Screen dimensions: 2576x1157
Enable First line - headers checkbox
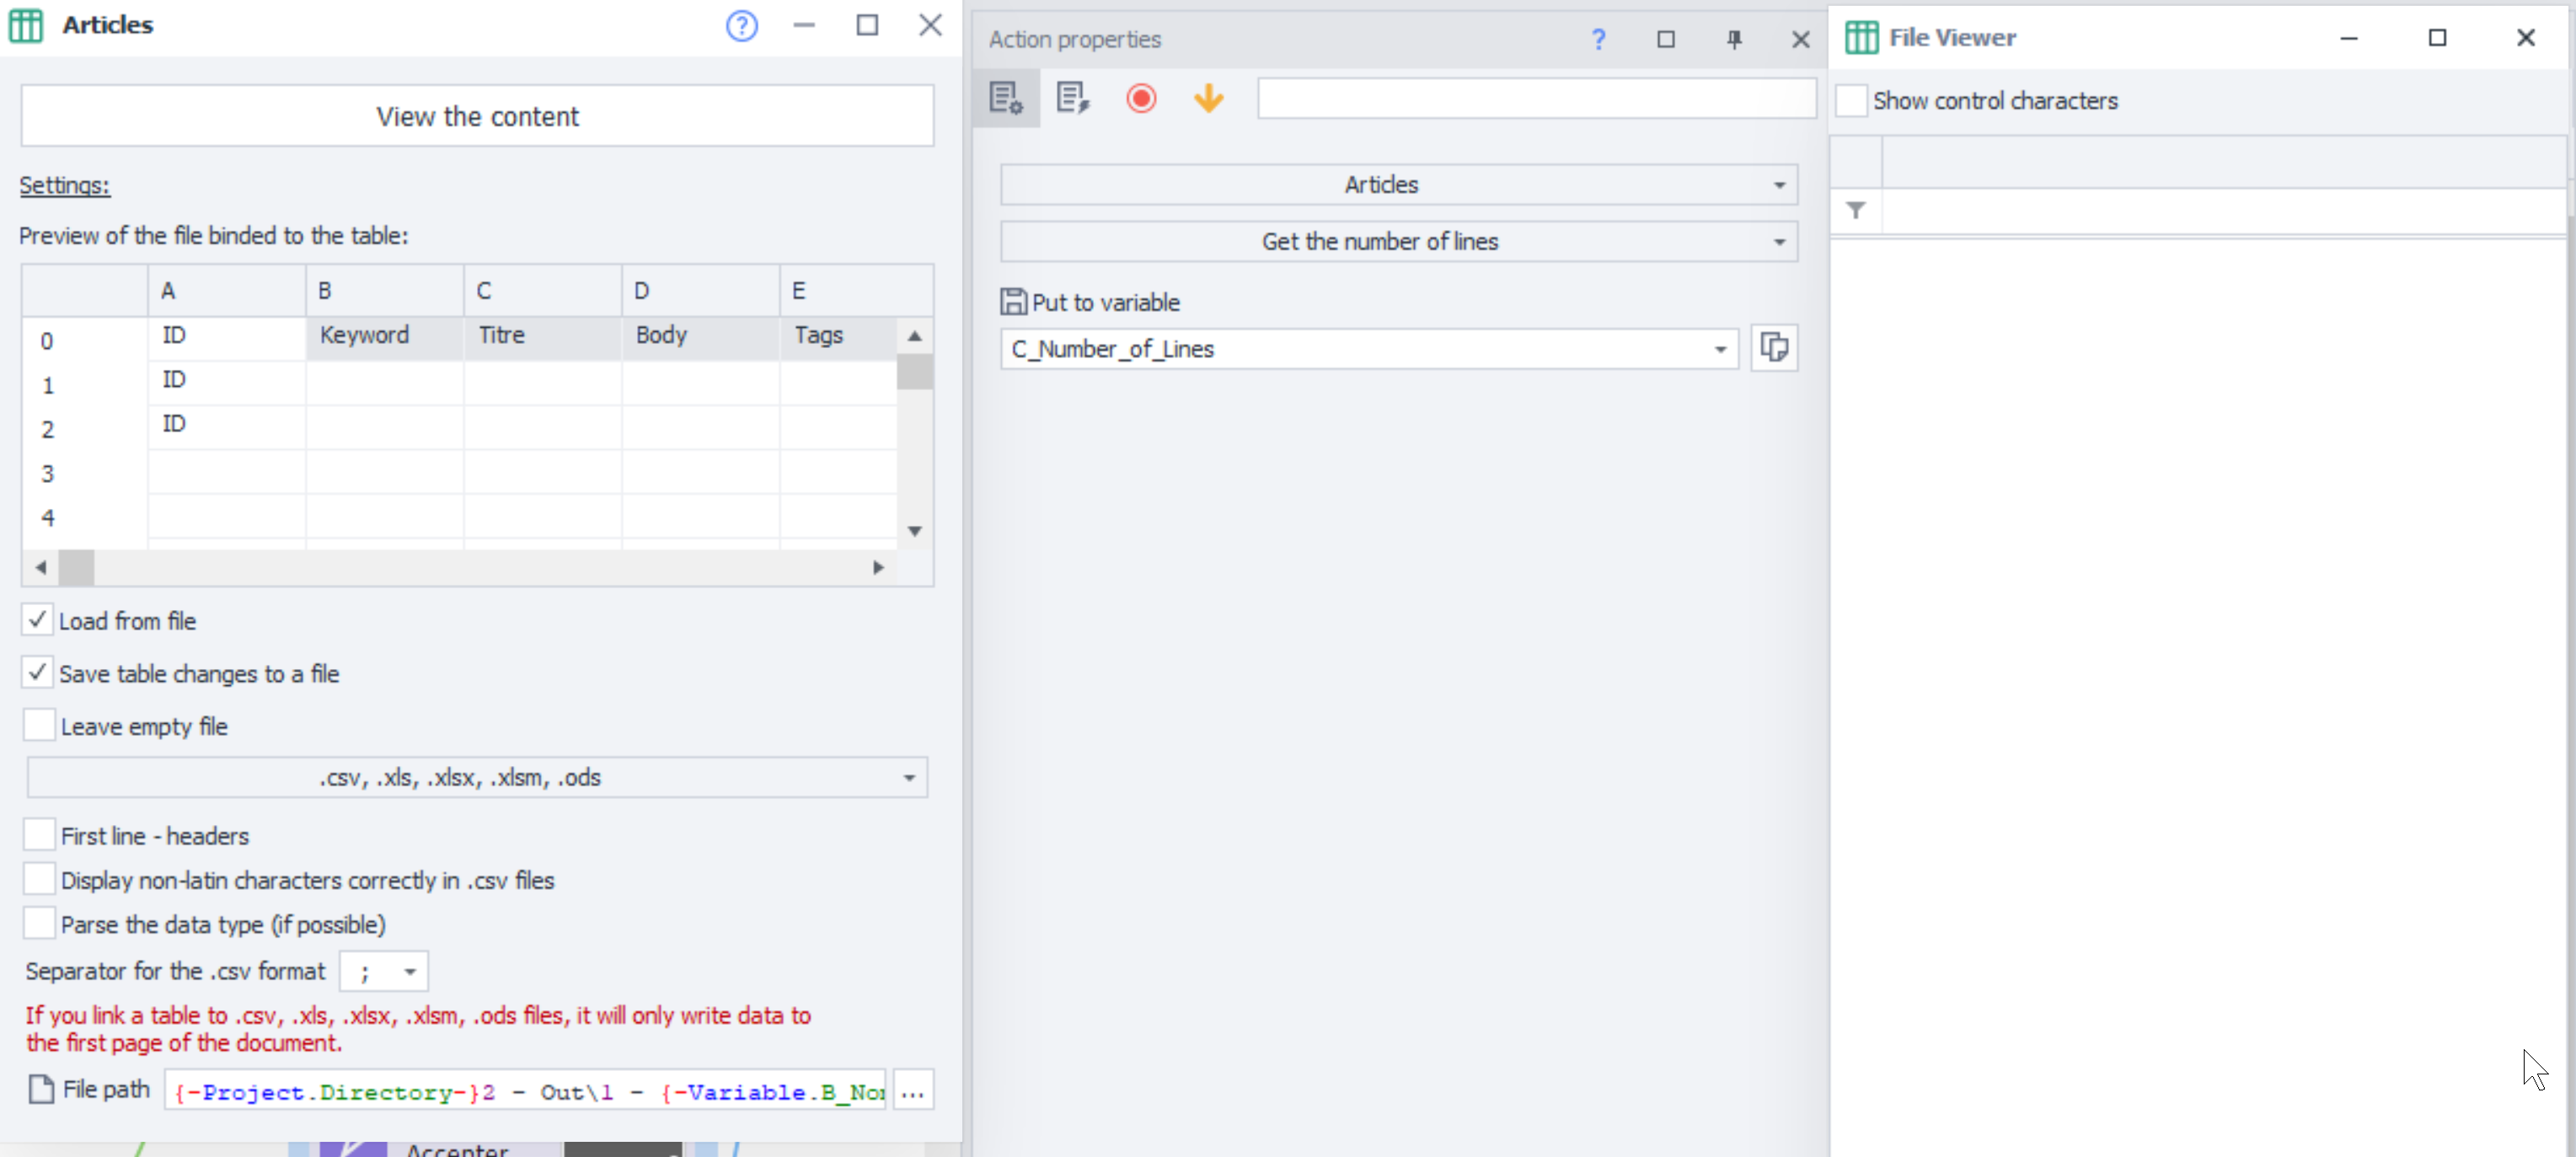(x=39, y=834)
